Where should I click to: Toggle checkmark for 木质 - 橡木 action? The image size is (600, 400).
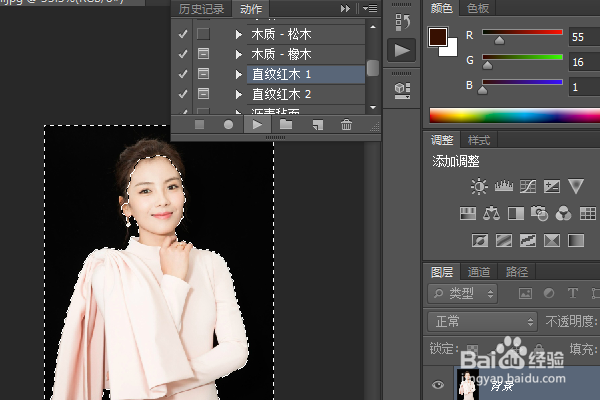(183, 54)
